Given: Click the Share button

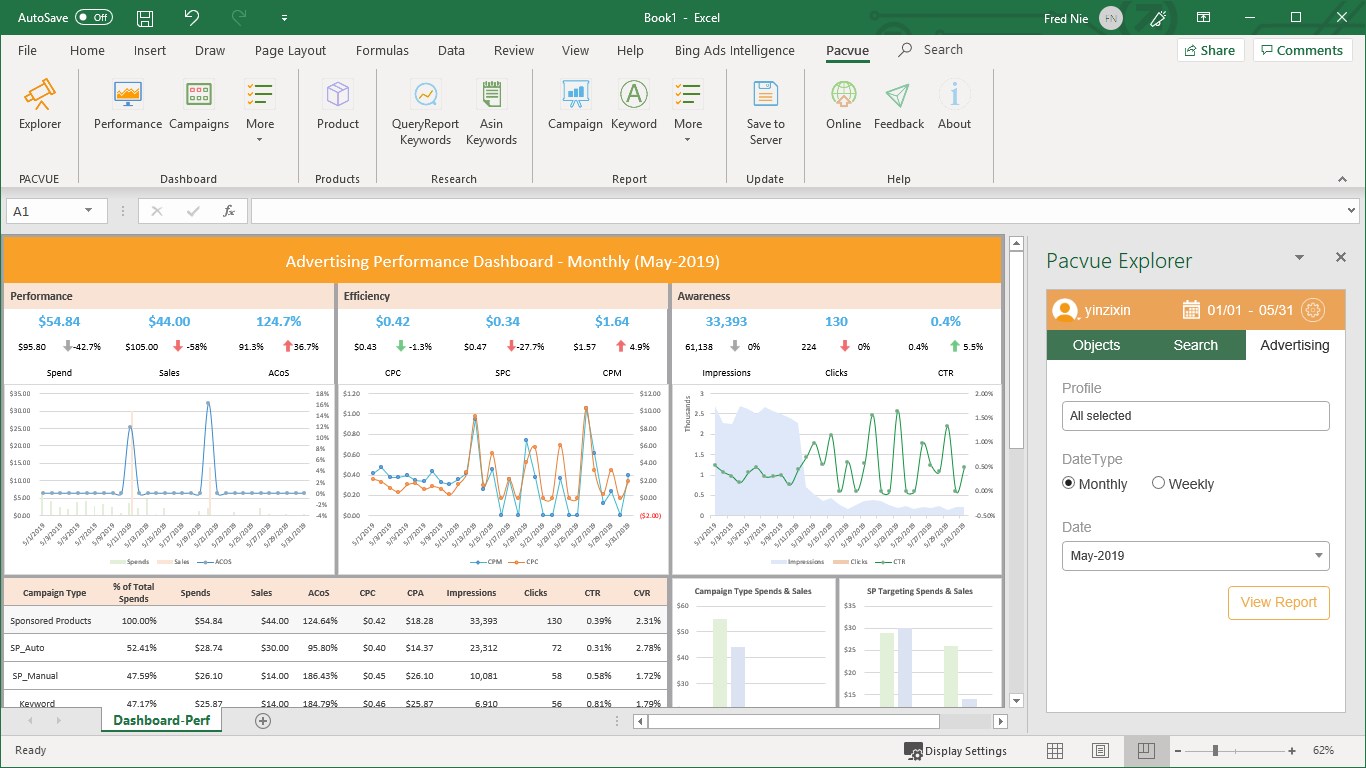Looking at the screenshot, I should pos(1209,50).
